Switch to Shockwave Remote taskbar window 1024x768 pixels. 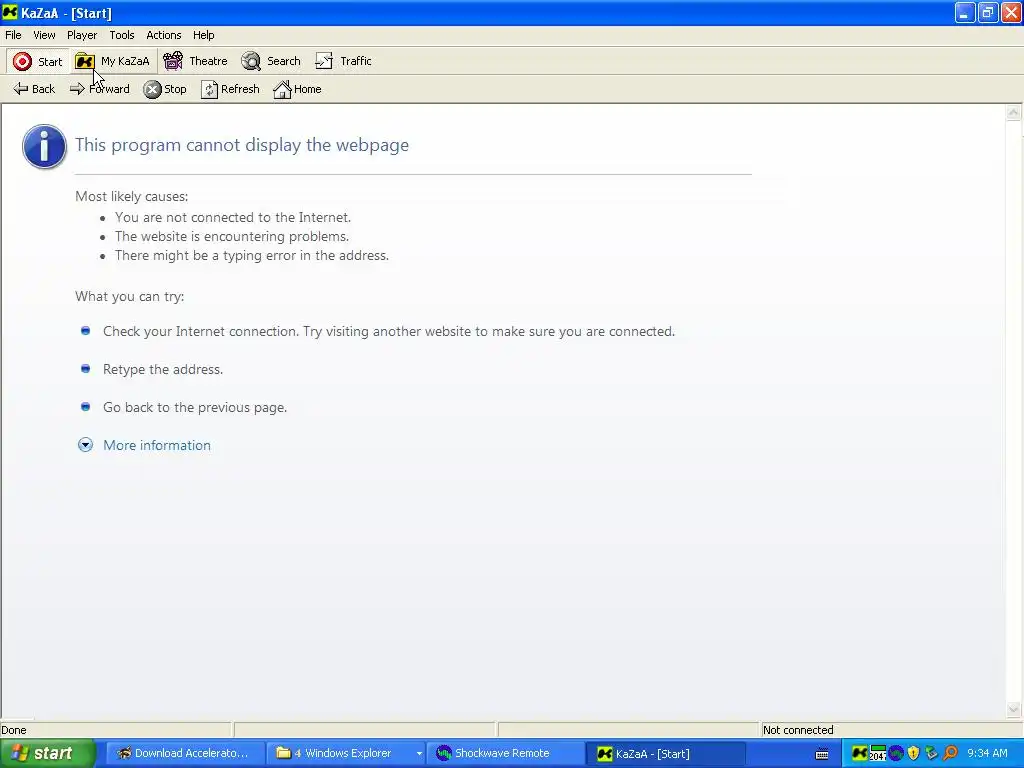pos(503,754)
